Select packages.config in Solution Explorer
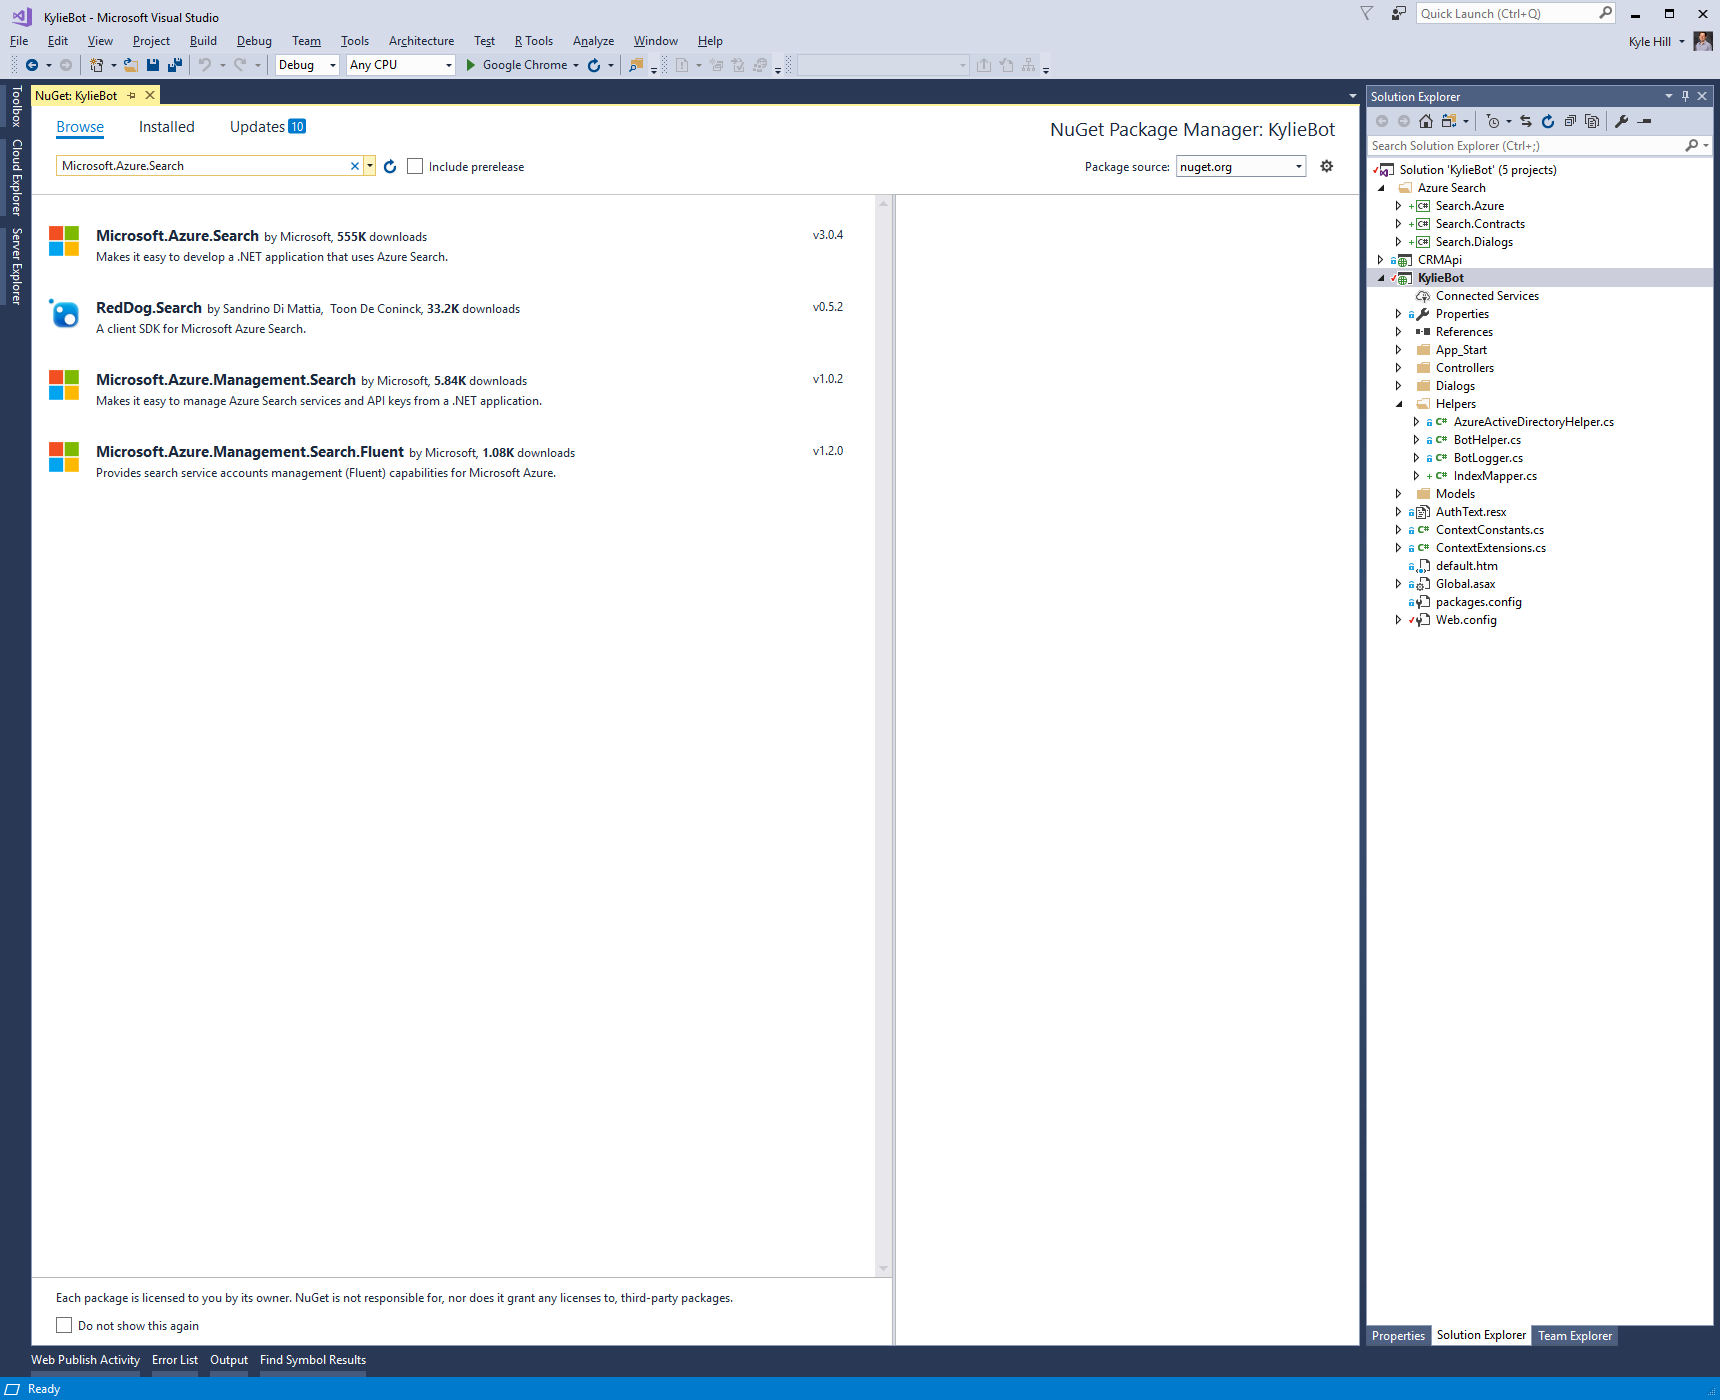Screen dimensions: 1720x1400 [1478, 602]
